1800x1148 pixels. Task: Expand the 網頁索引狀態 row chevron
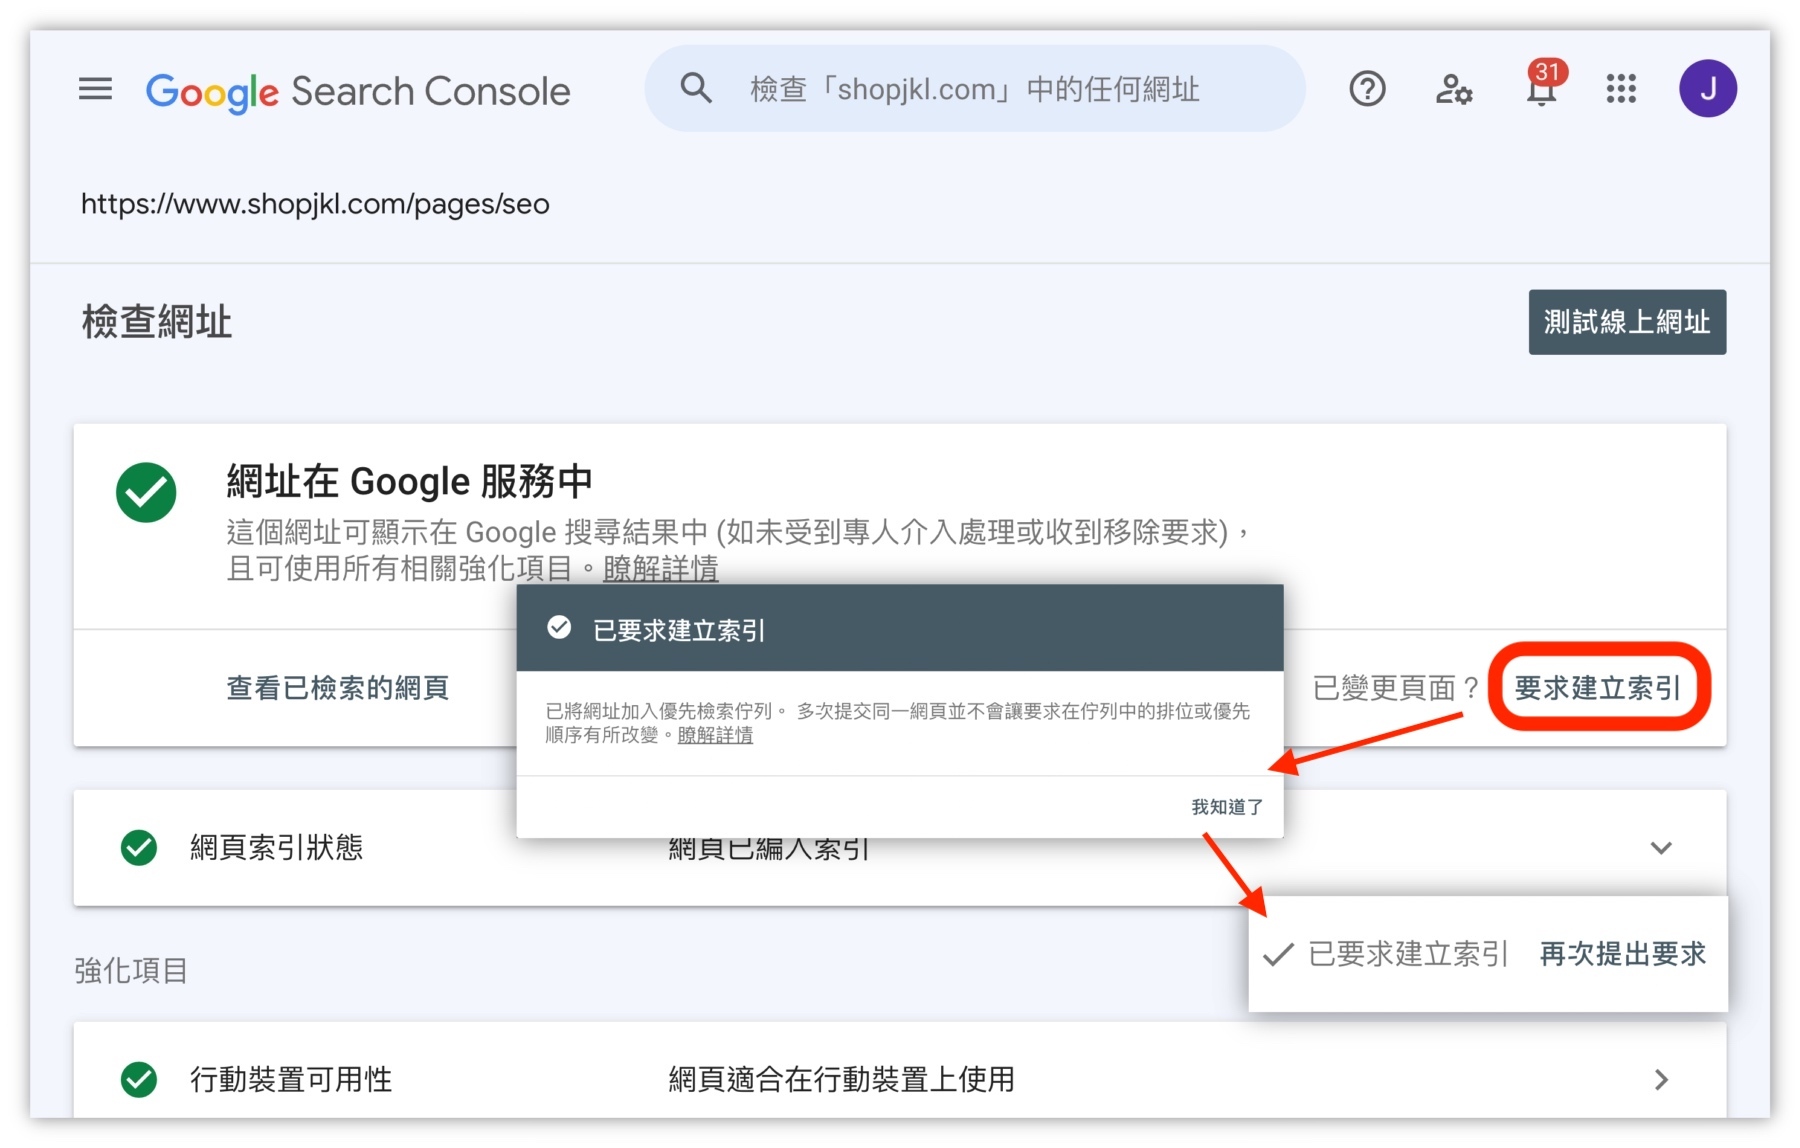coord(1661,848)
